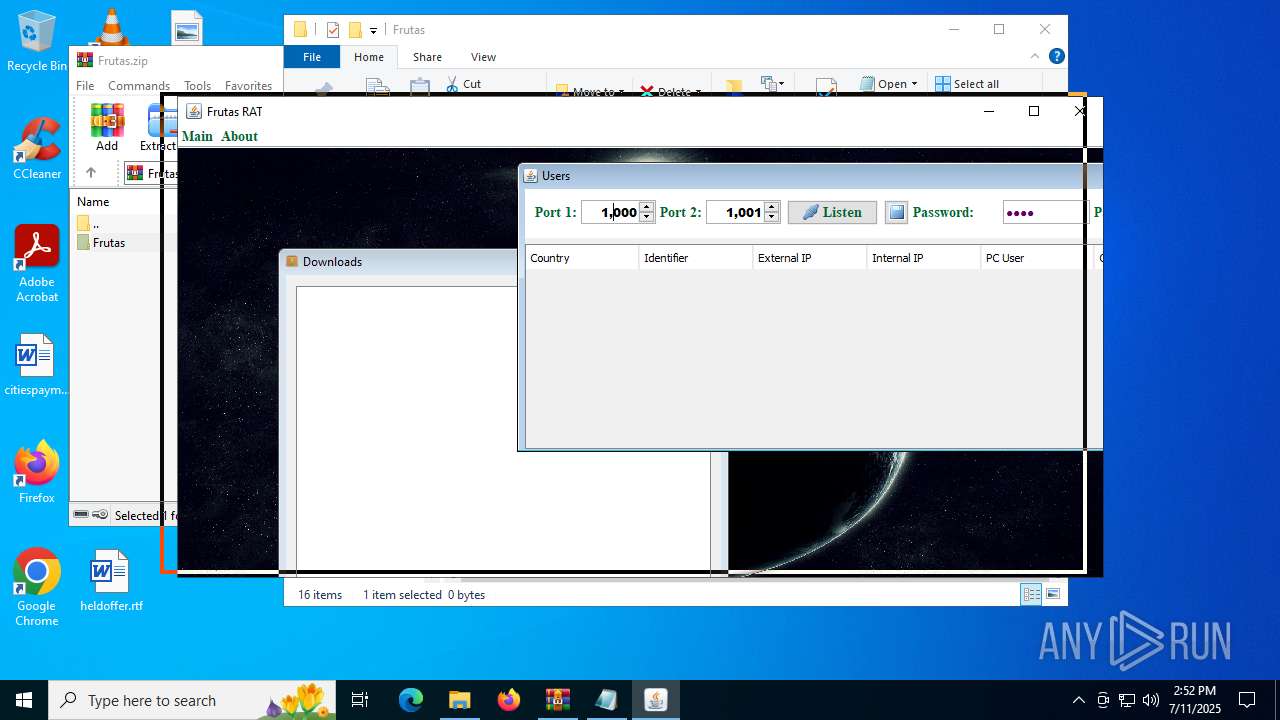The width and height of the screenshot is (1280, 720).
Task: Click the blue square icon next to Listen
Action: click(896, 212)
